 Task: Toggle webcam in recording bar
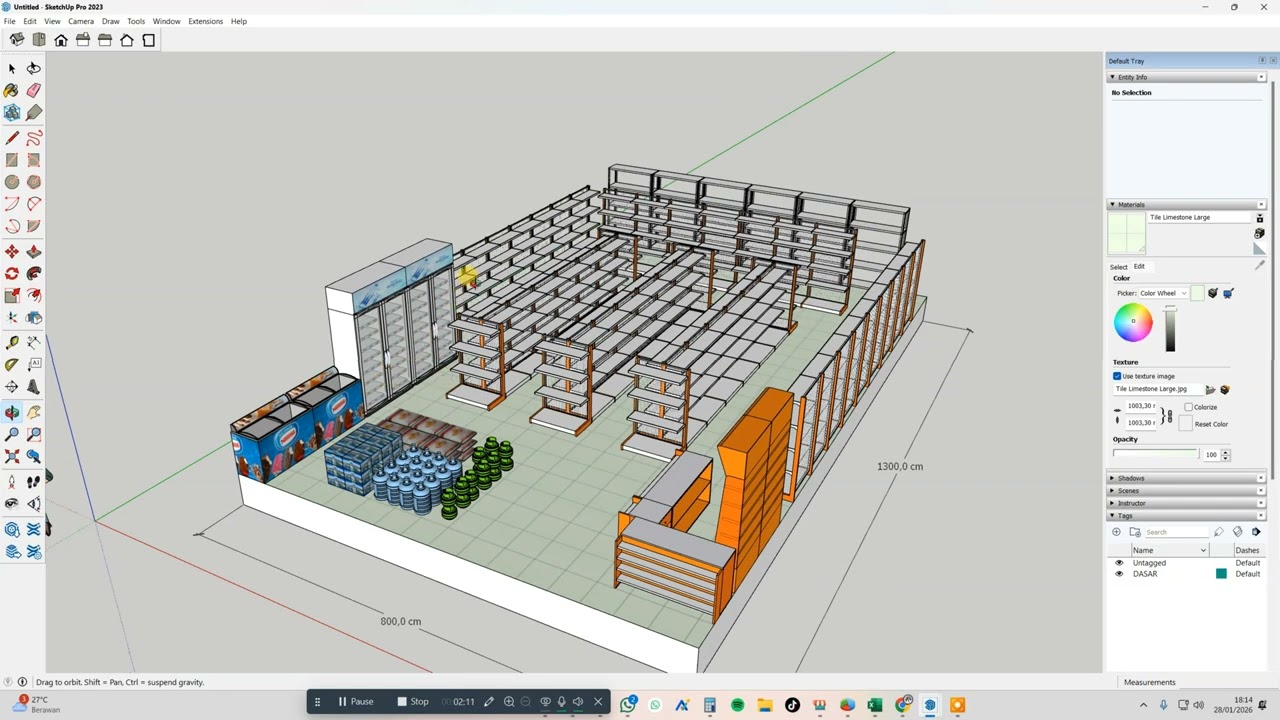pyautogui.click(x=545, y=702)
